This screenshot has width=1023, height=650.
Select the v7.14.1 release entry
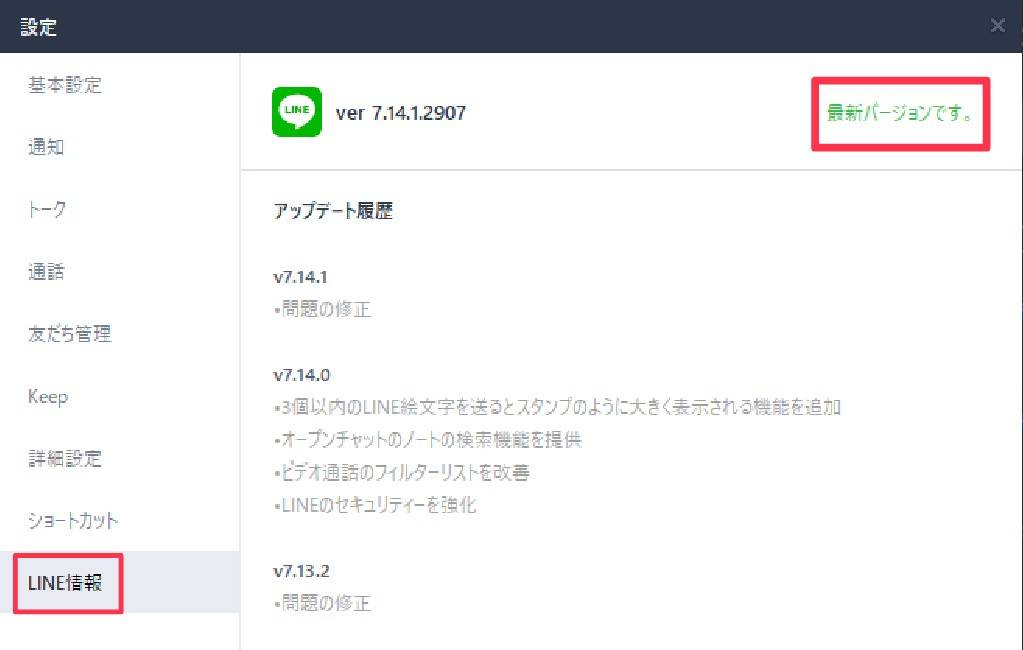pos(300,277)
